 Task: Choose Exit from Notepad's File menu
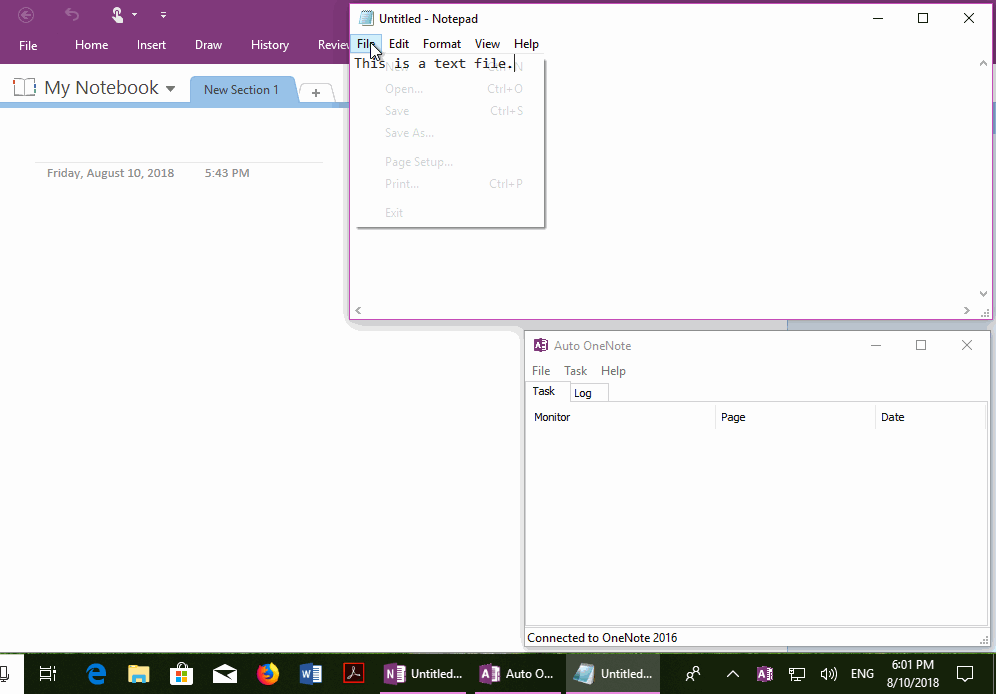coord(394,212)
